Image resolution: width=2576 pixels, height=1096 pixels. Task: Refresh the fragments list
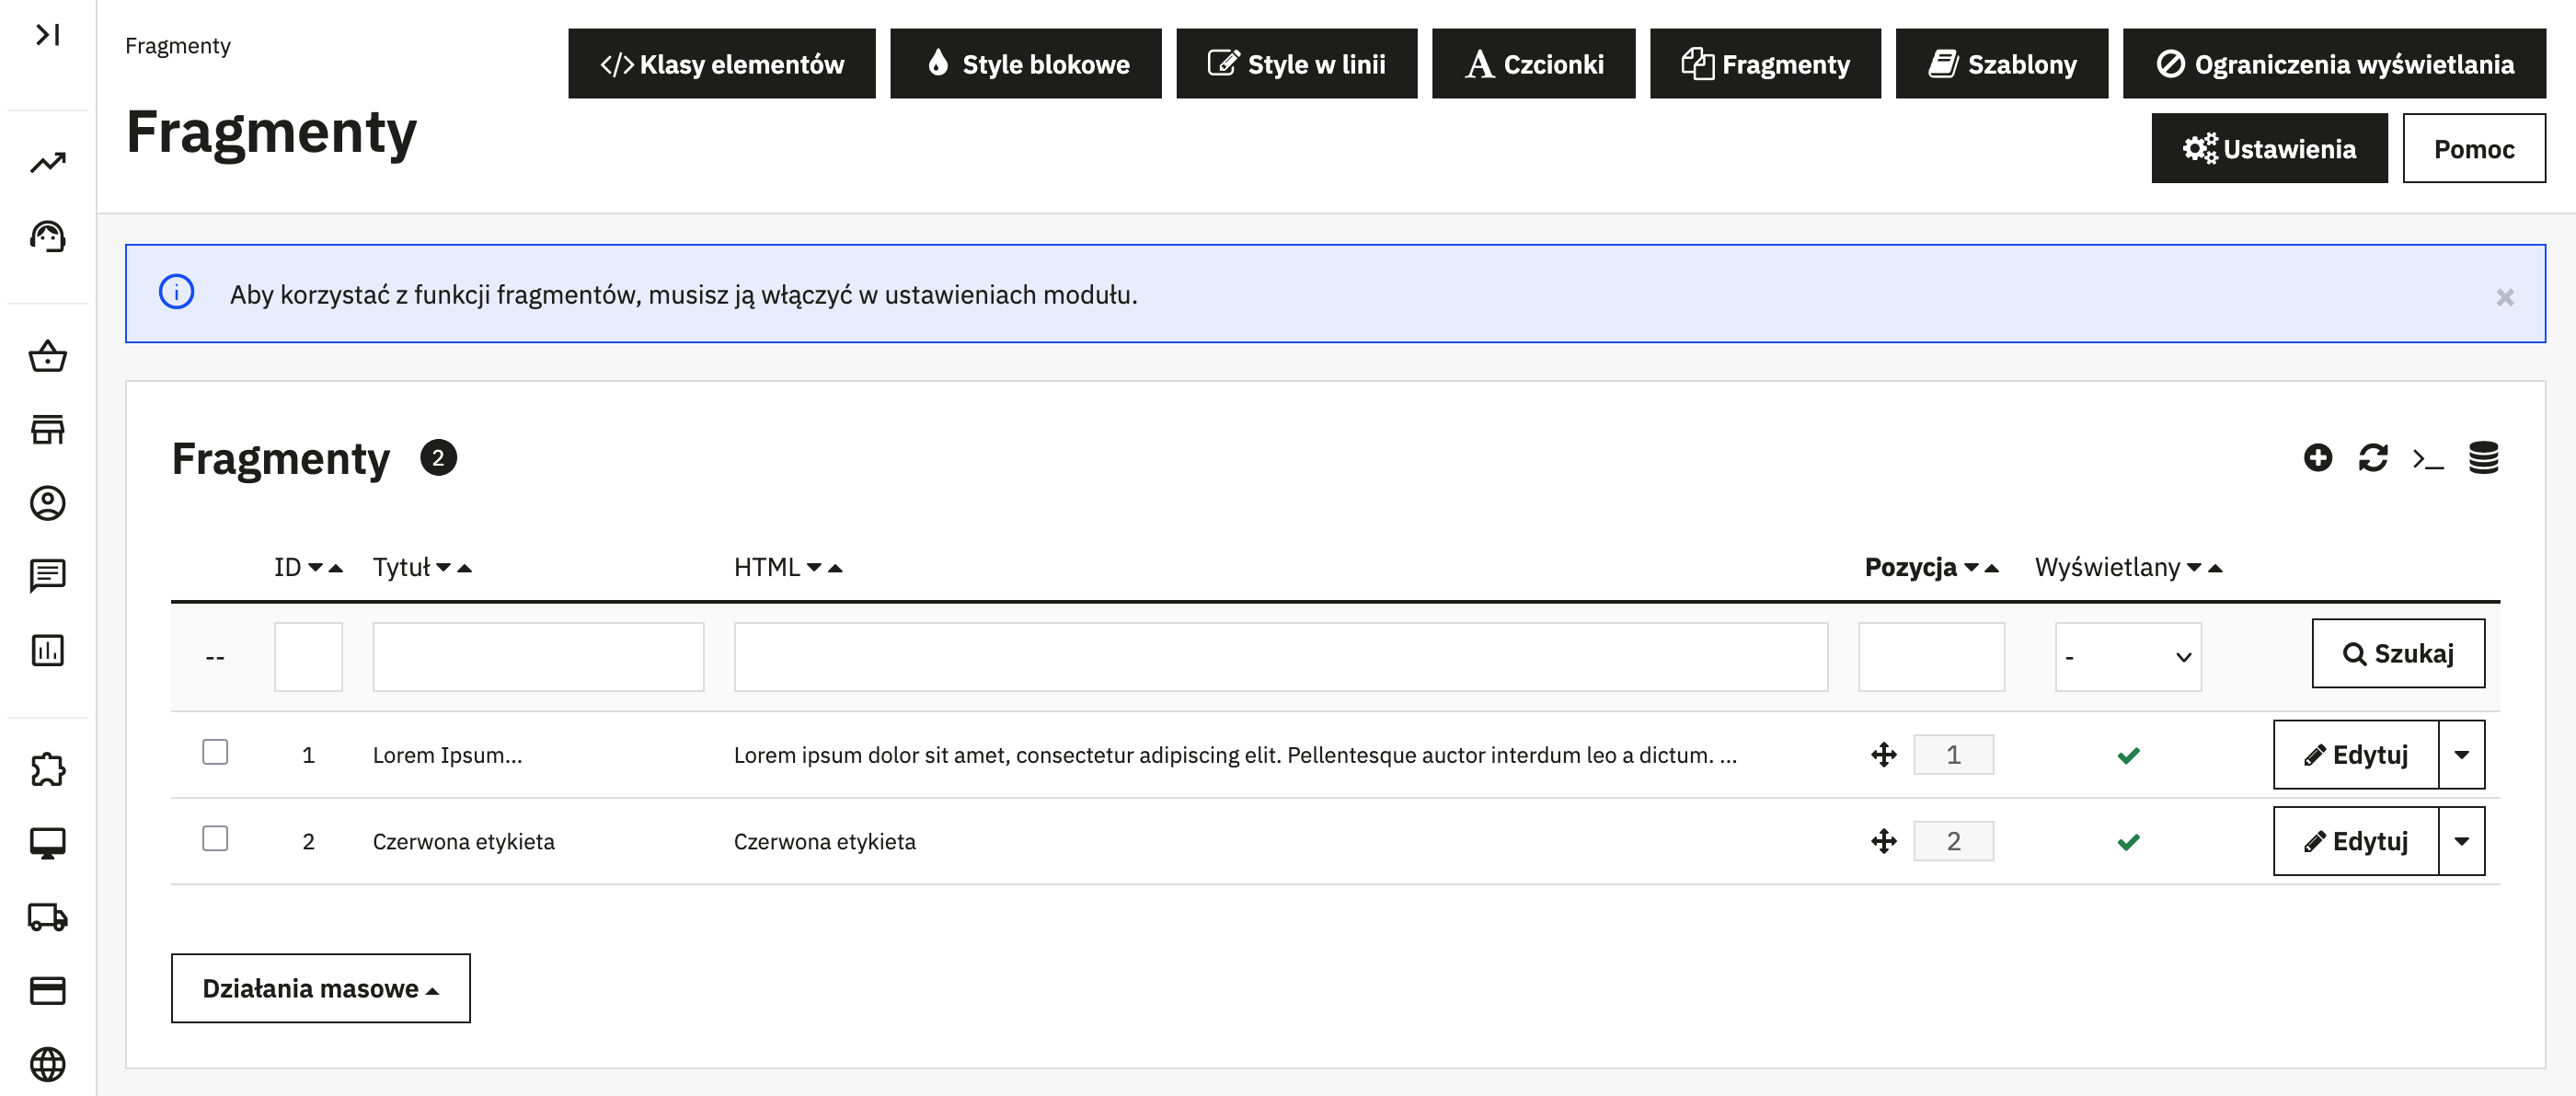tap(2372, 458)
